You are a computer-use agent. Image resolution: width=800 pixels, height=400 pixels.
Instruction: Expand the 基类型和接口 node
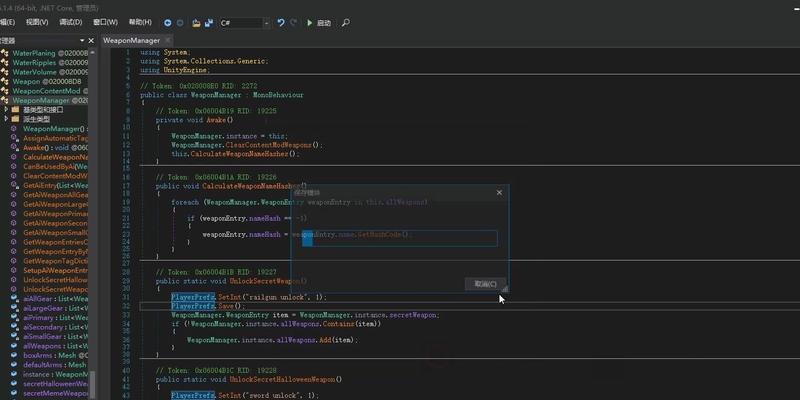coord(6,110)
